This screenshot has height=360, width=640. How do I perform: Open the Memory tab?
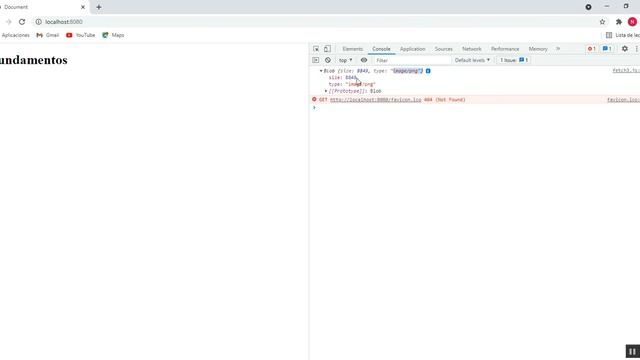click(538, 49)
